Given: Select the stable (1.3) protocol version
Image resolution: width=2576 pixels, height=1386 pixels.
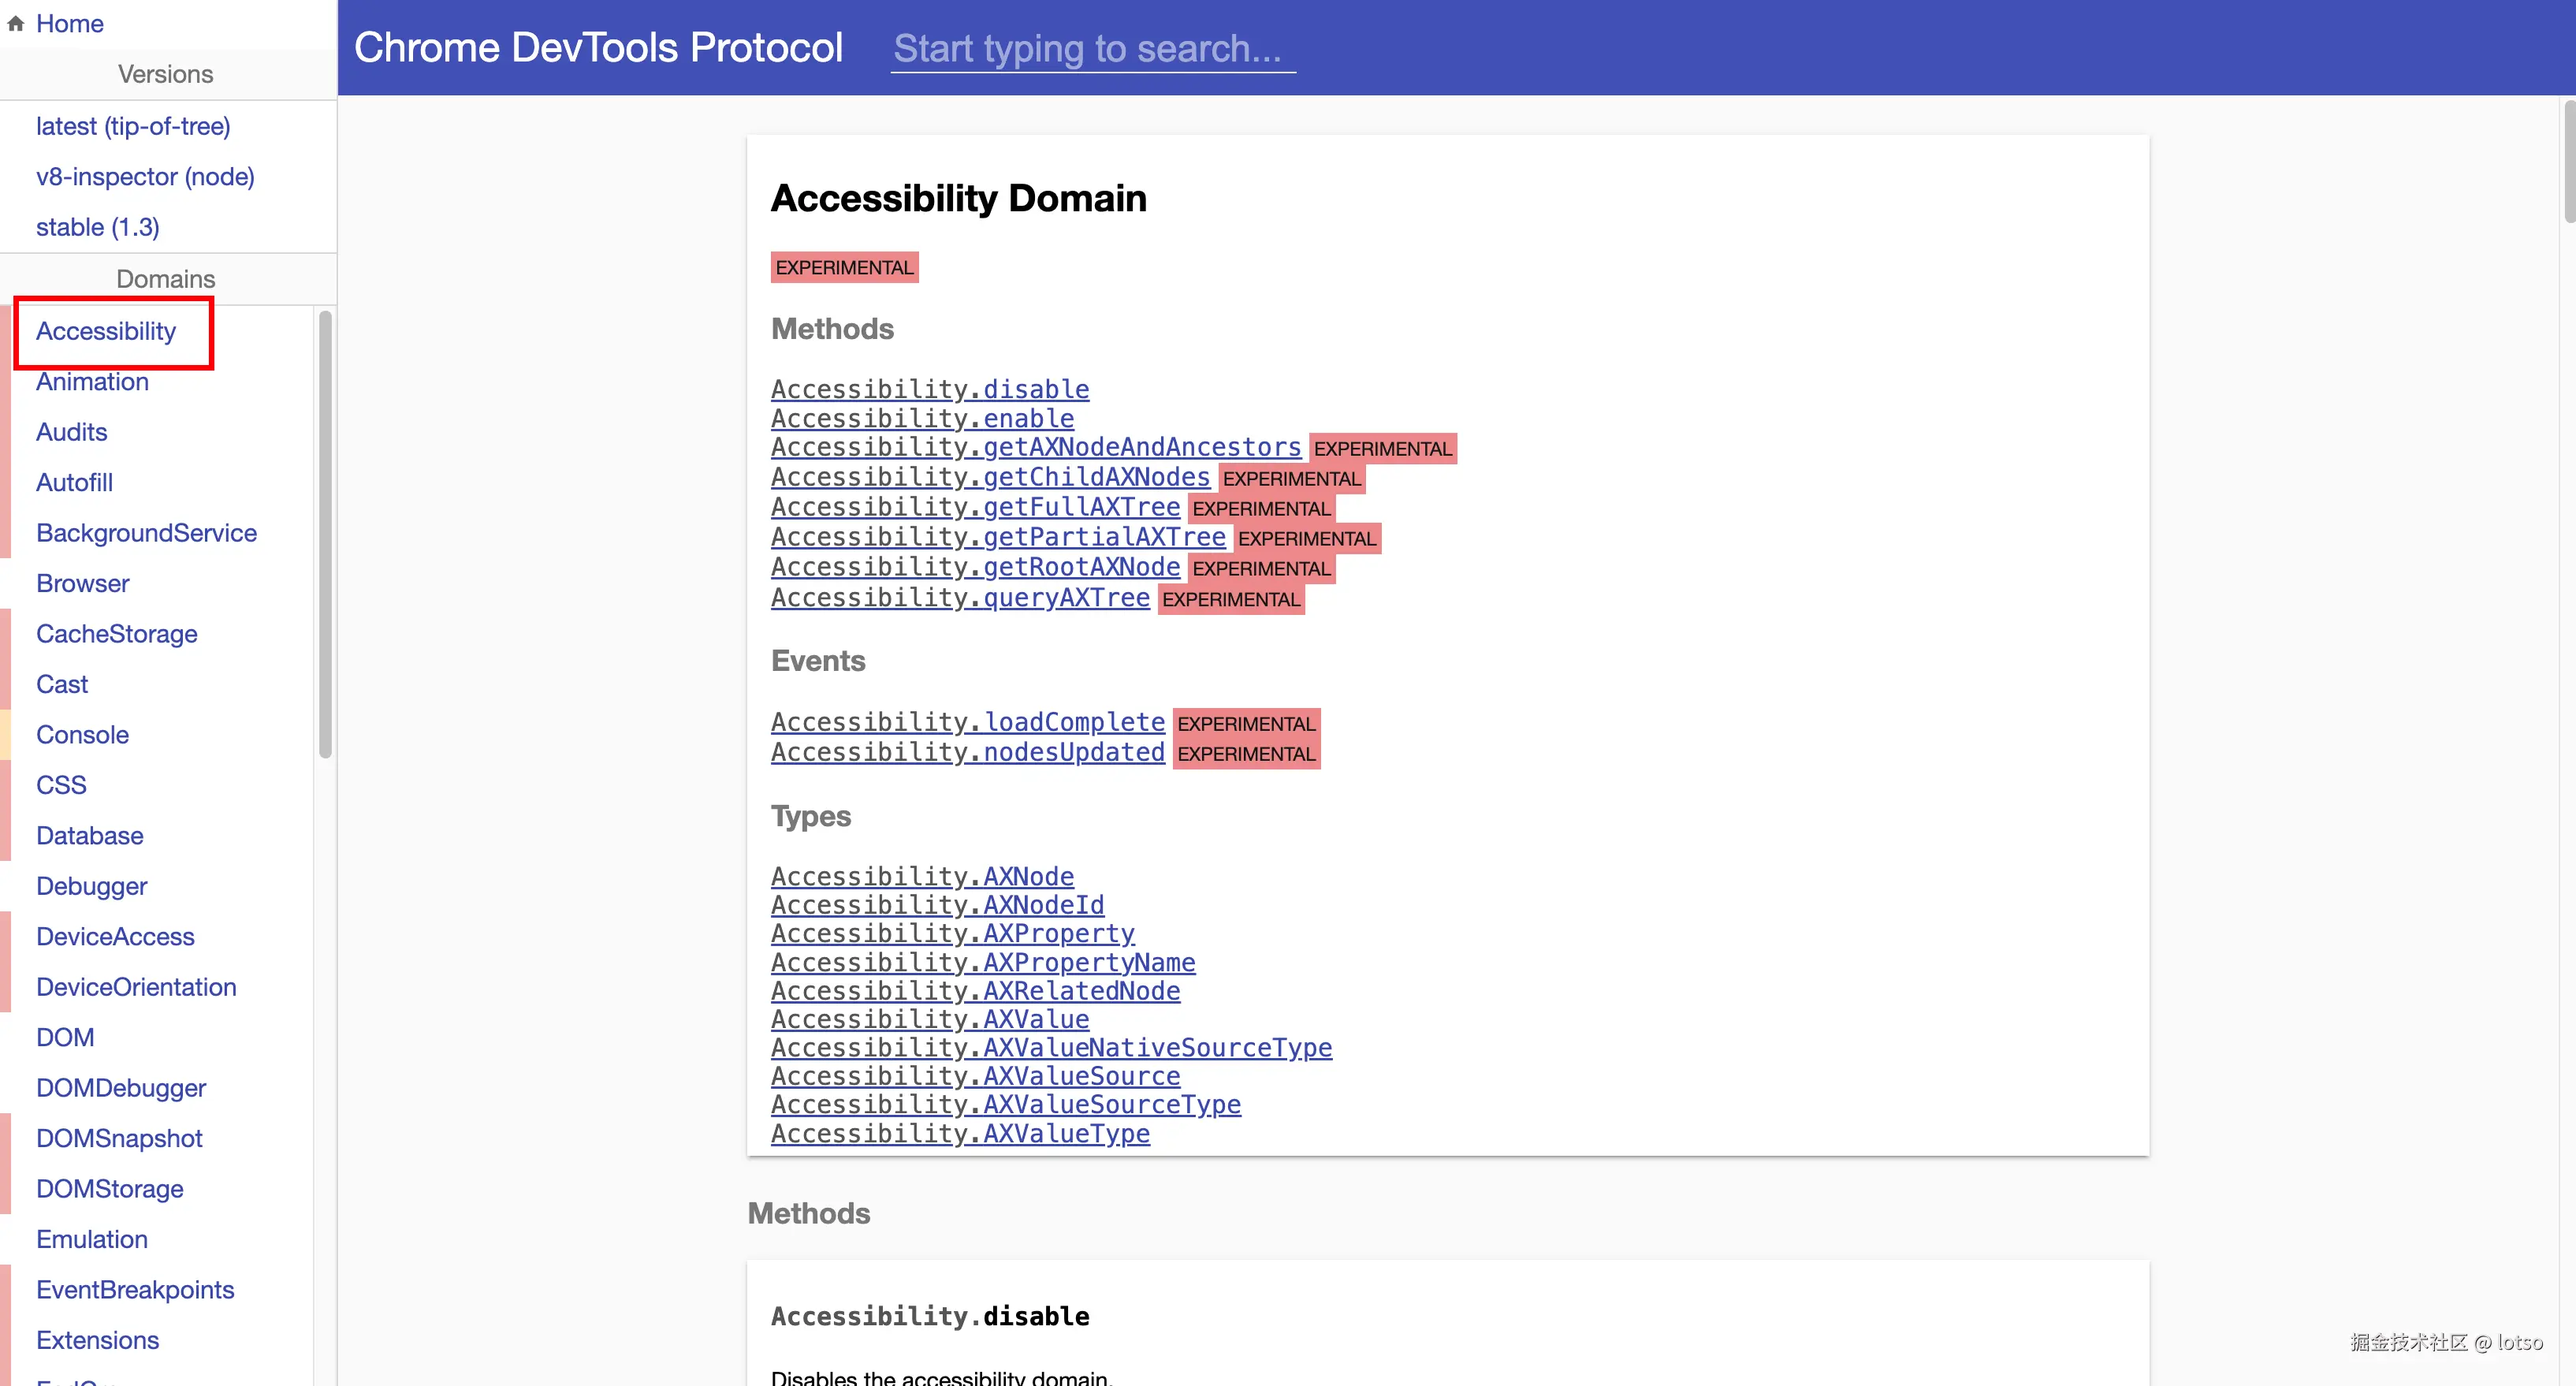Looking at the screenshot, I should click(x=97, y=227).
